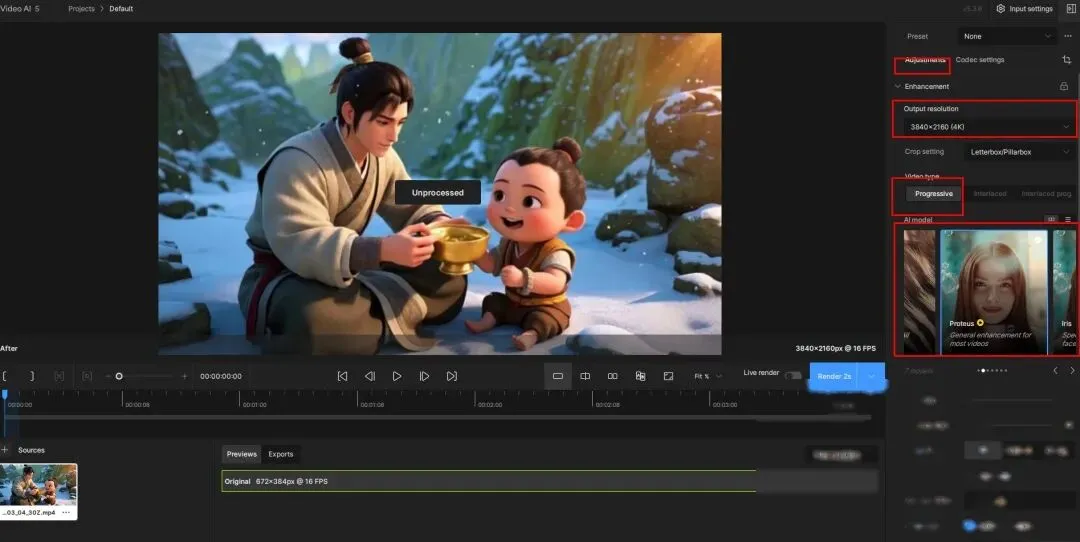
Task: Select the side-by-side view layout icon
Action: click(612, 376)
